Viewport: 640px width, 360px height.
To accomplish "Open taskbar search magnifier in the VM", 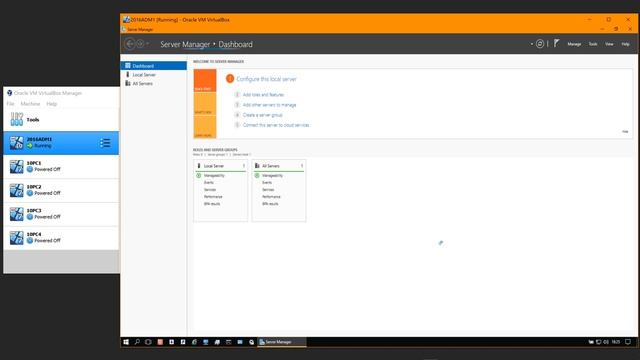I will click(137, 342).
